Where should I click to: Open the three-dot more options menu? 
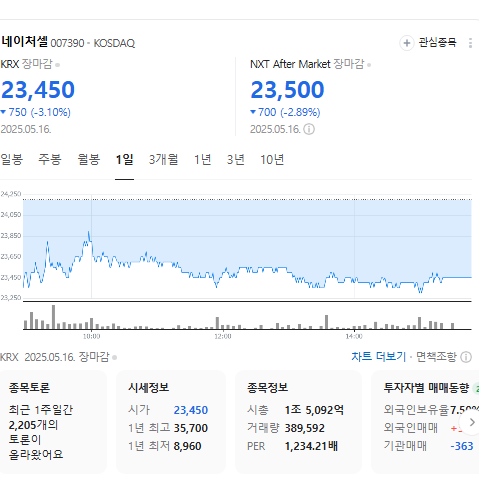pyautogui.click(x=470, y=43)
